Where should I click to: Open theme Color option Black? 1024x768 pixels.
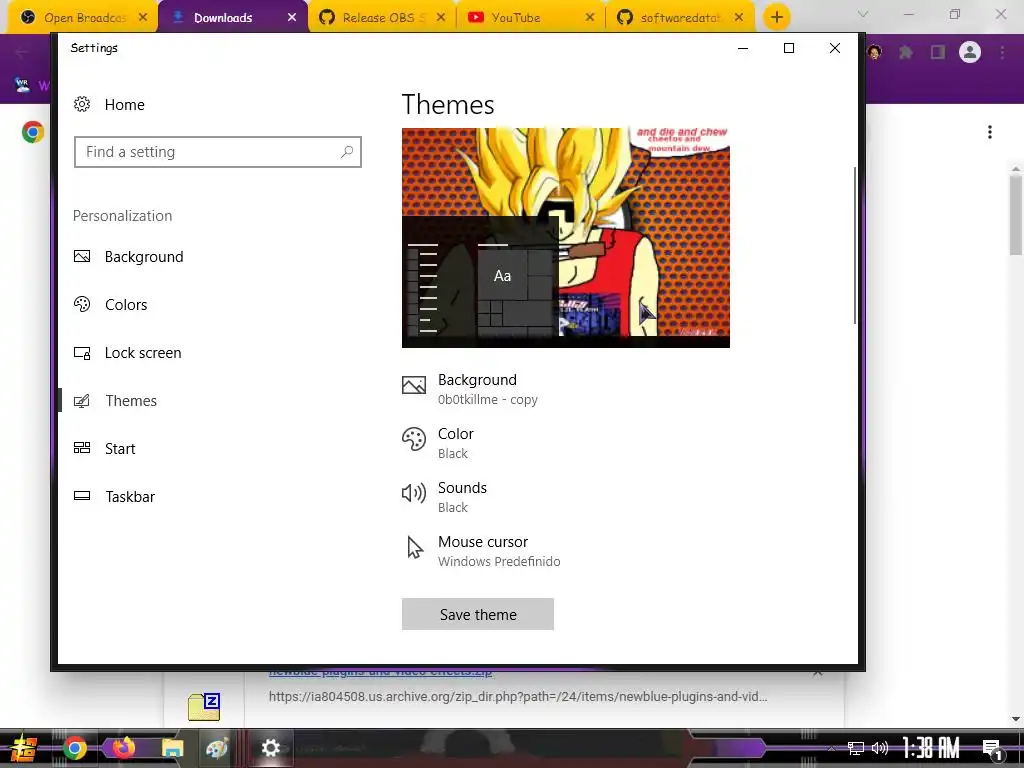pyautogui.click(x=438, y=443)
